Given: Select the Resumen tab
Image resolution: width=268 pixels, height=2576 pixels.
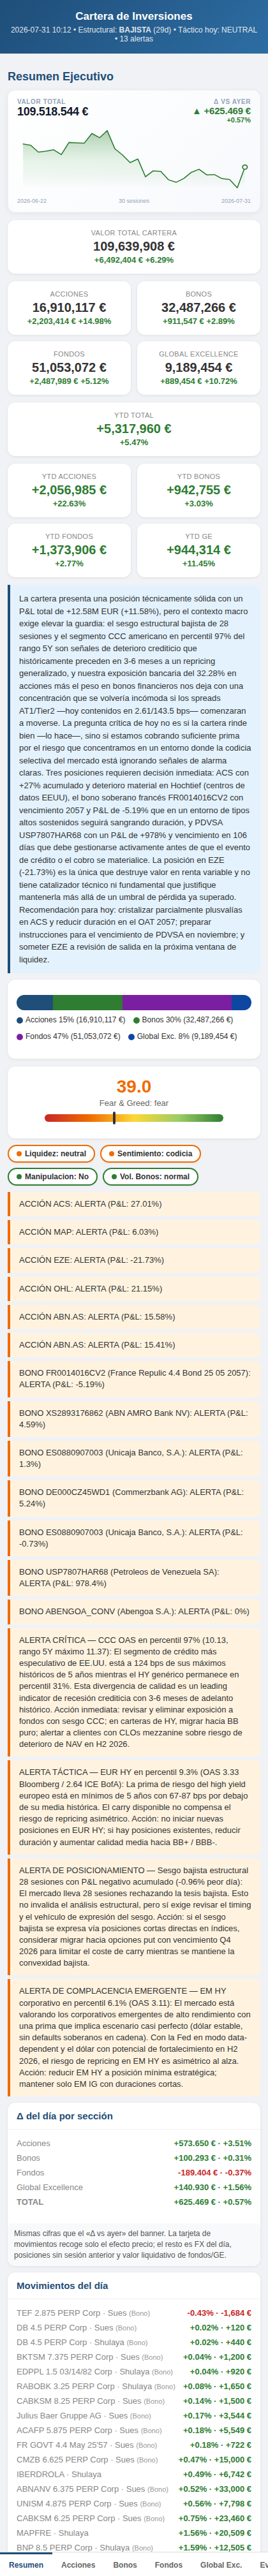Looking at the screenshot, I should (x=26, y=2564).
